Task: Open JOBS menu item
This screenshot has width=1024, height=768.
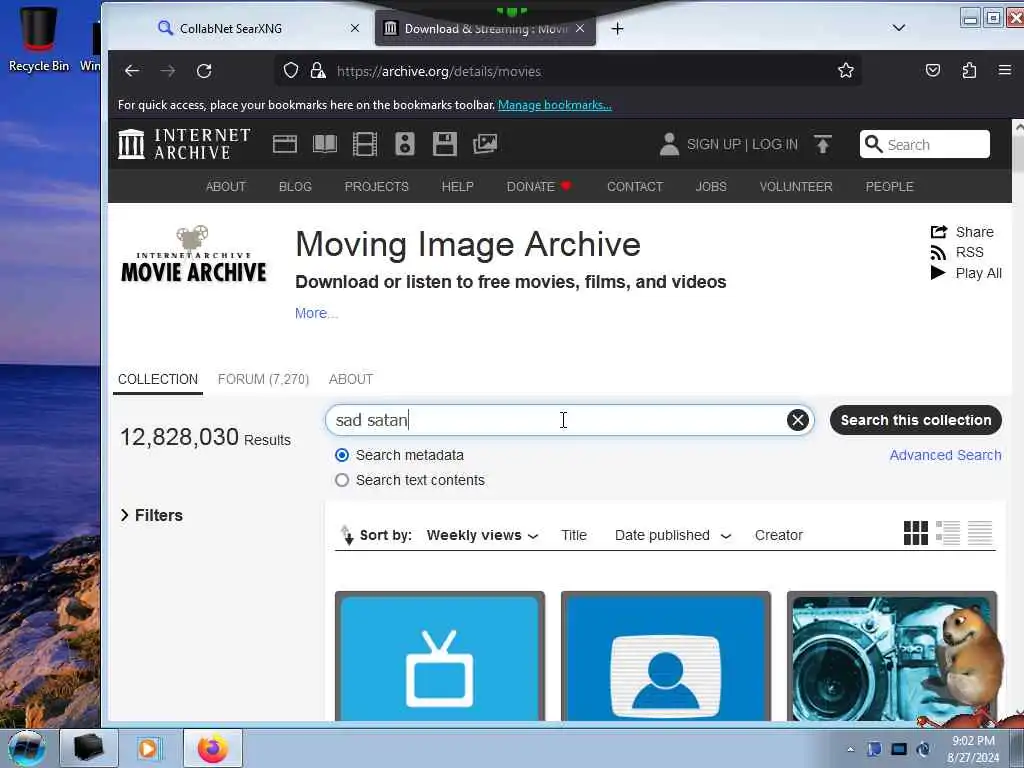Action: pos(711,187)
